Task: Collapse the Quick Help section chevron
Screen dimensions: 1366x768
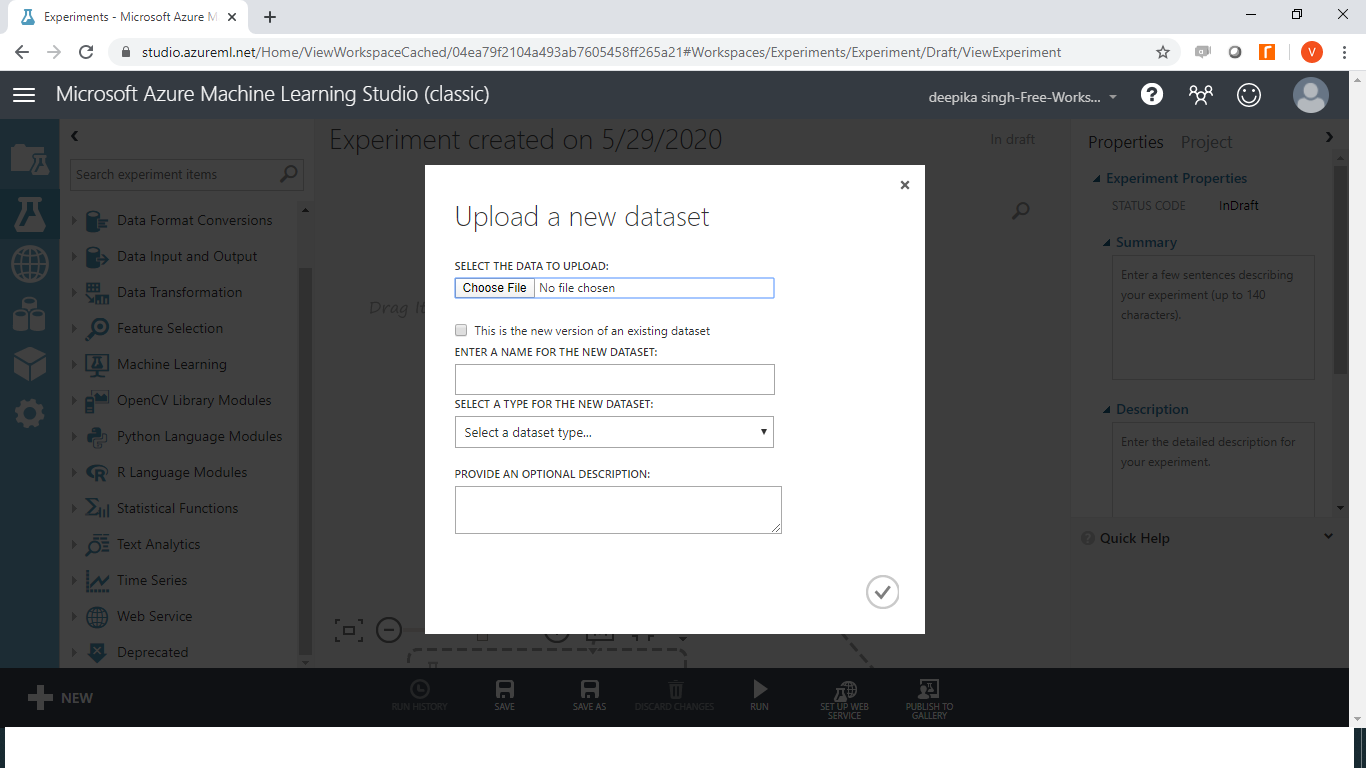Action: (1328, 537)
